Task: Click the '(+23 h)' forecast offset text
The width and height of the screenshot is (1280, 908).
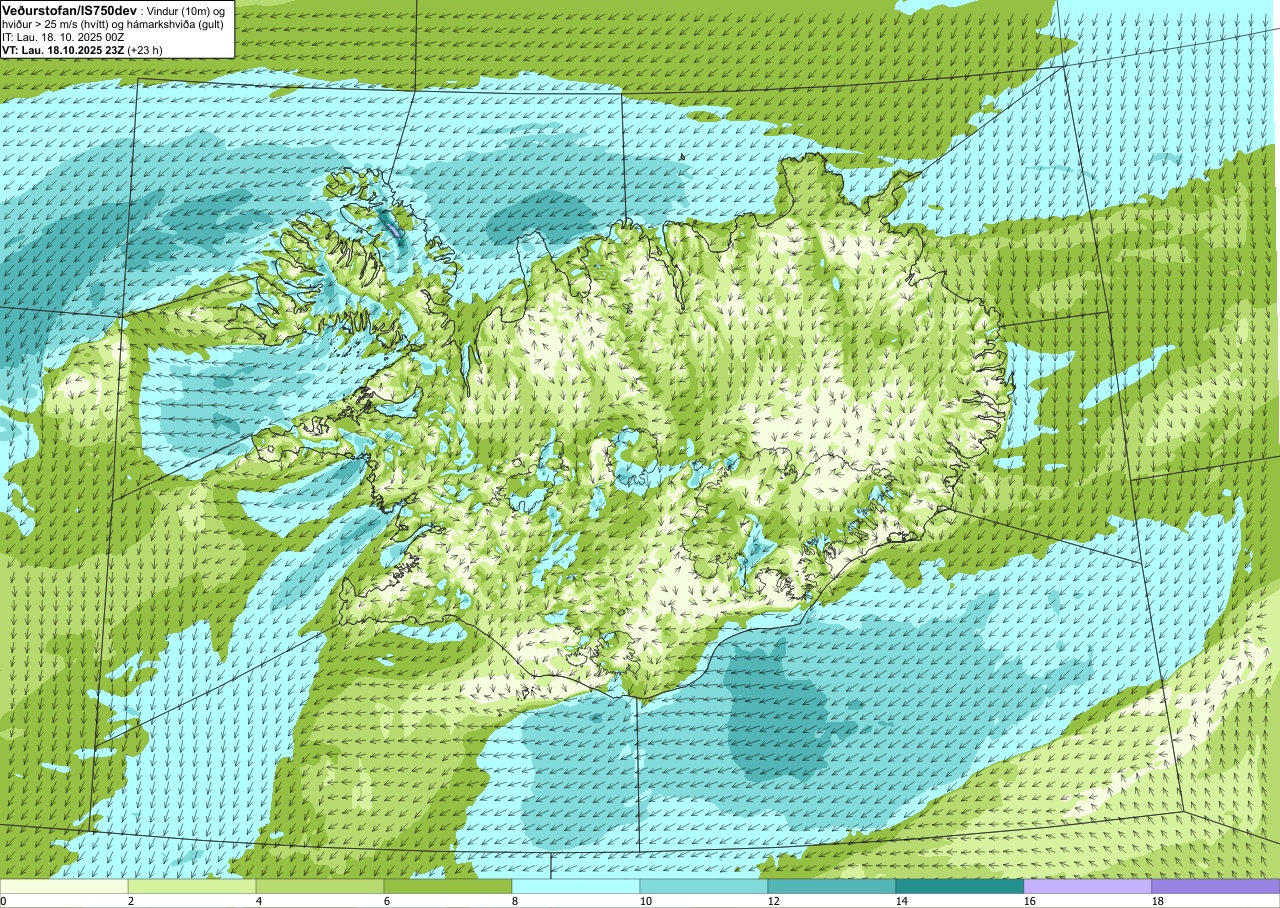Action: click(x=145, y=50)
